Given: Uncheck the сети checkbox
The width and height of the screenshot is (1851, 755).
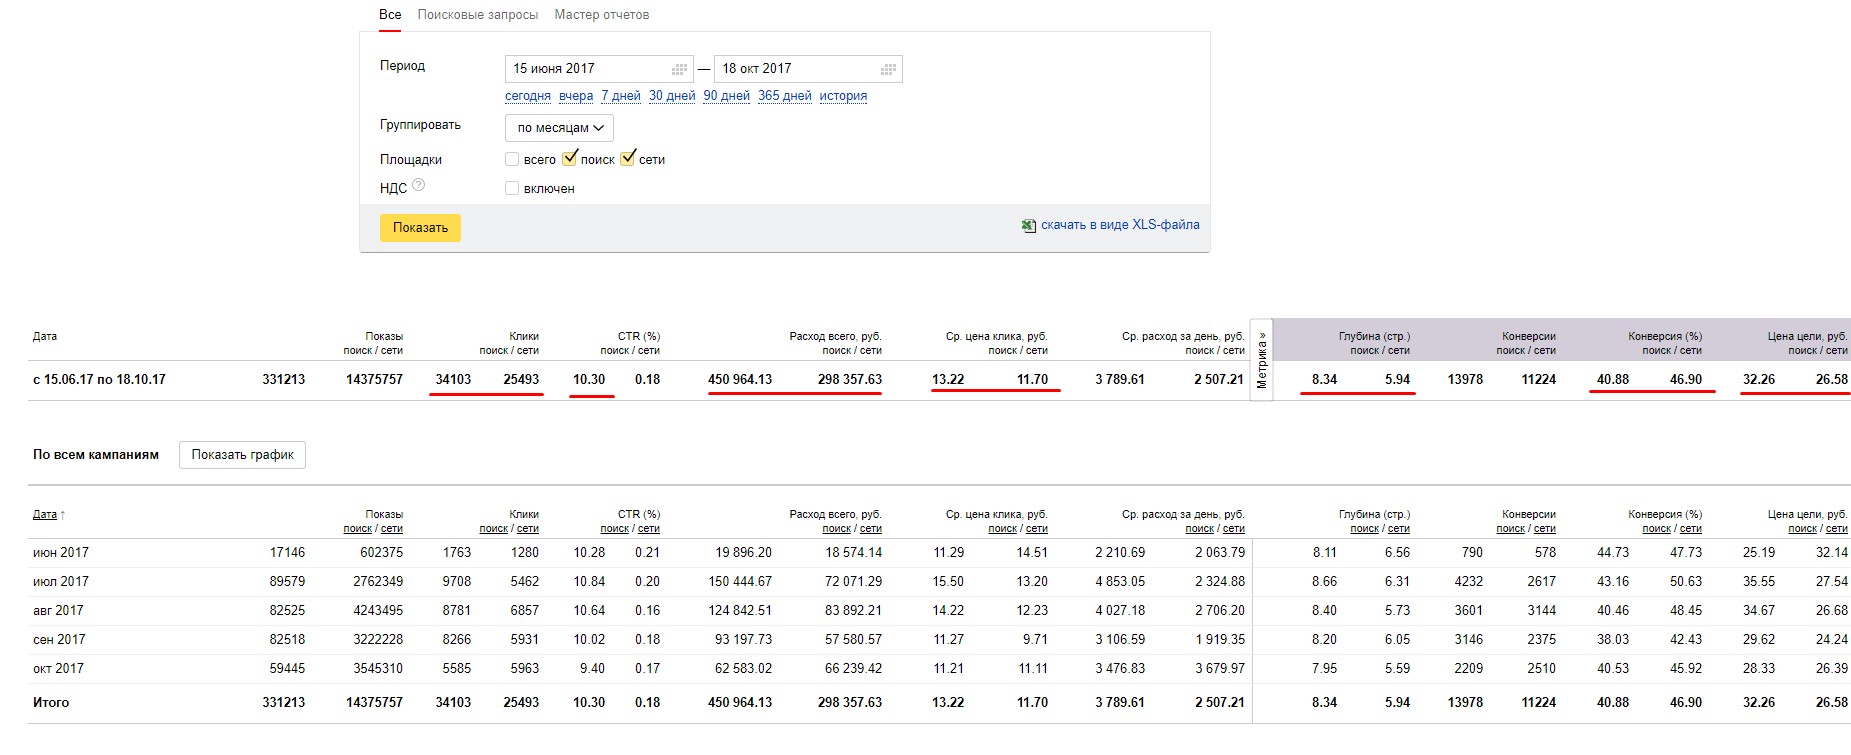Looking at the screenshot, I should click(628, 159).
